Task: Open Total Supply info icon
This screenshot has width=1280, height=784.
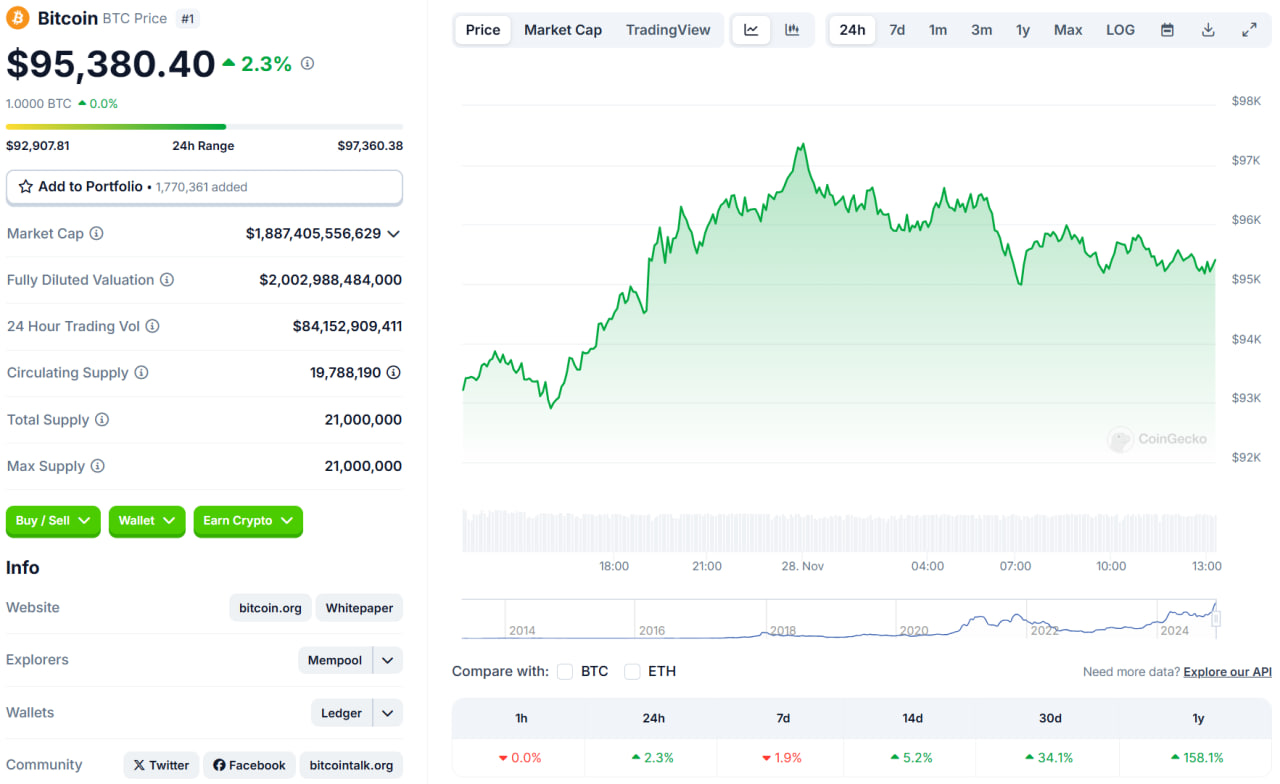Action: [101, 420]
